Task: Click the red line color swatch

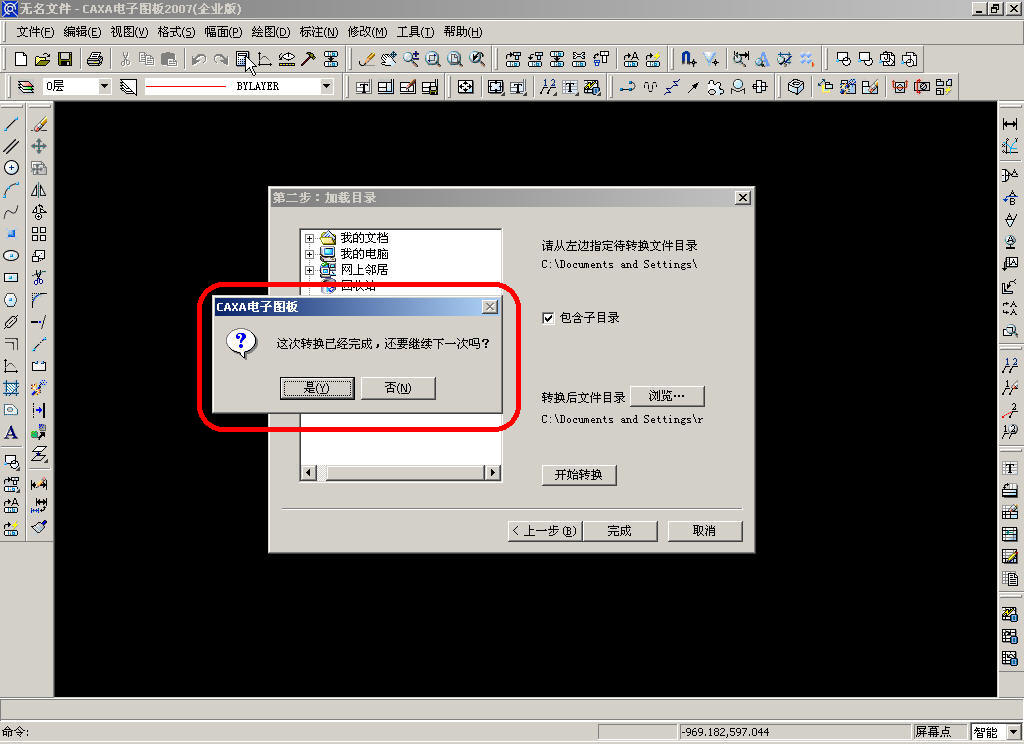Action: coord(185,86)
